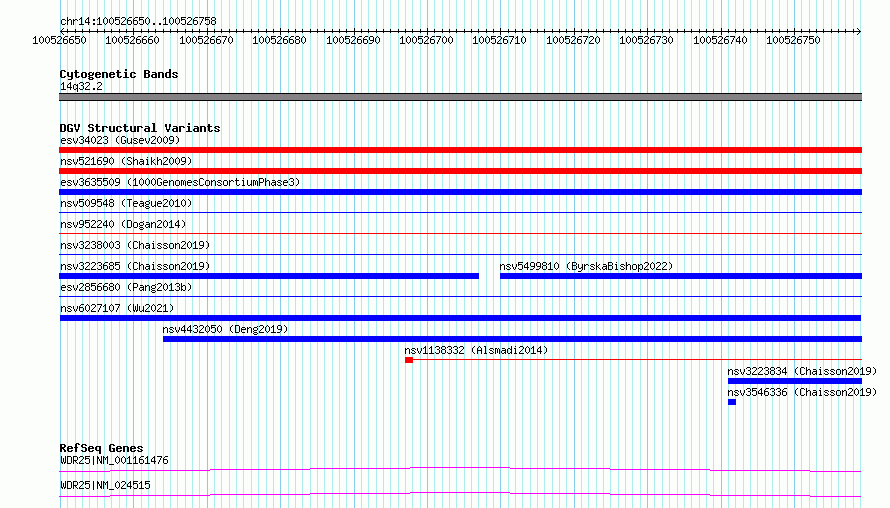This screenshot has height=508, width=890.
Task: Click the small blue block of nsv3546336
Action: tap(732, 402)
